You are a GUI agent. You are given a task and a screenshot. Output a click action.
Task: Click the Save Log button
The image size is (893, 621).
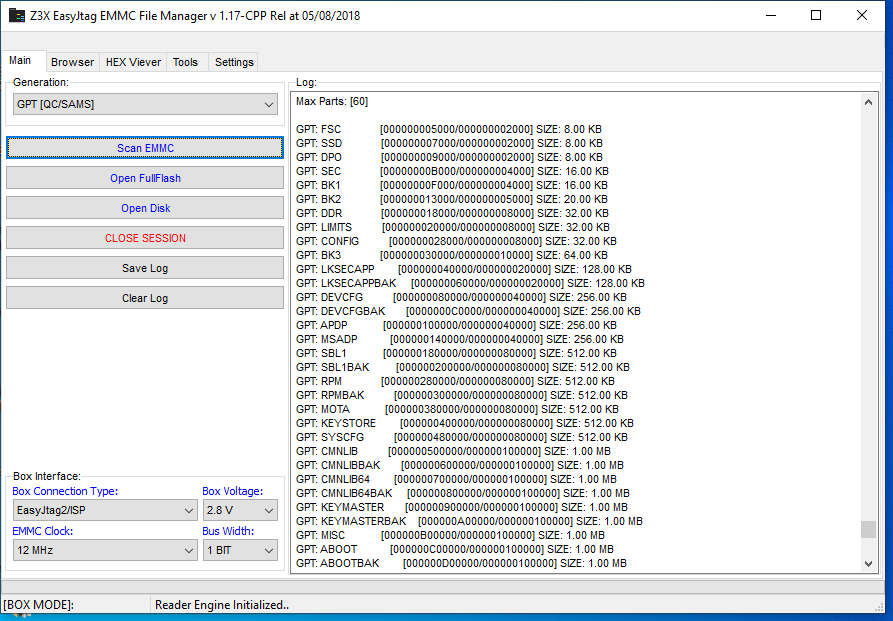(x=145, y=268)
